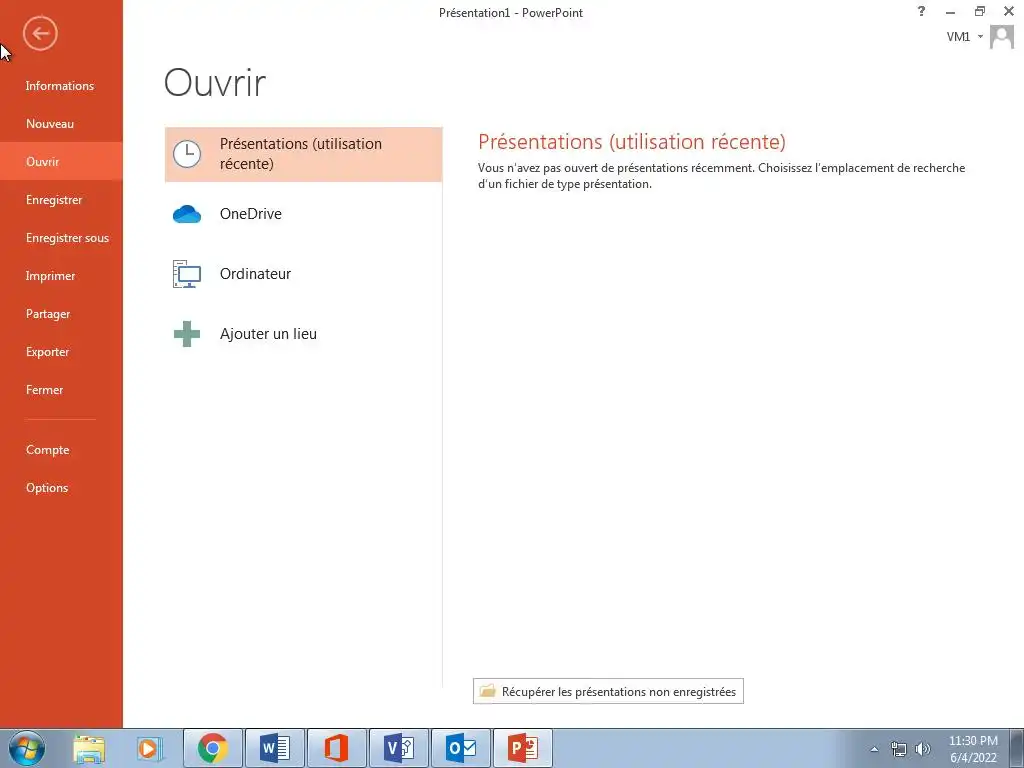Open Windows Explorer from the taskbar
The image size is (1024, 768).
click(89, 749)
